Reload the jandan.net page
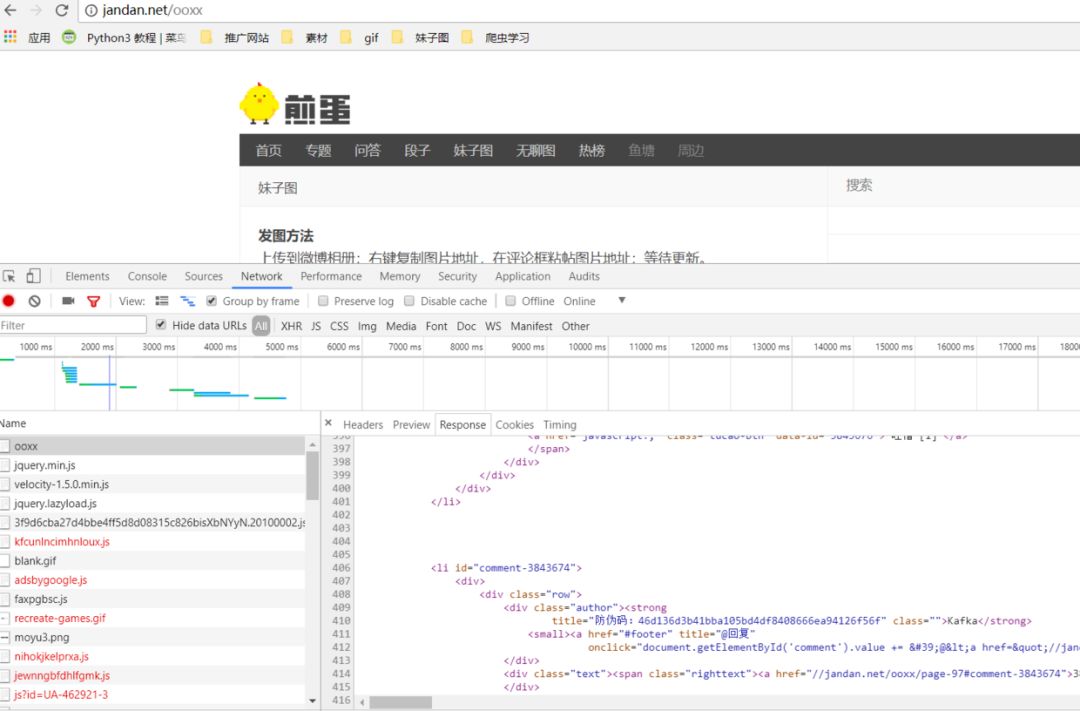 pyautogui.click(x=62, y=10)
